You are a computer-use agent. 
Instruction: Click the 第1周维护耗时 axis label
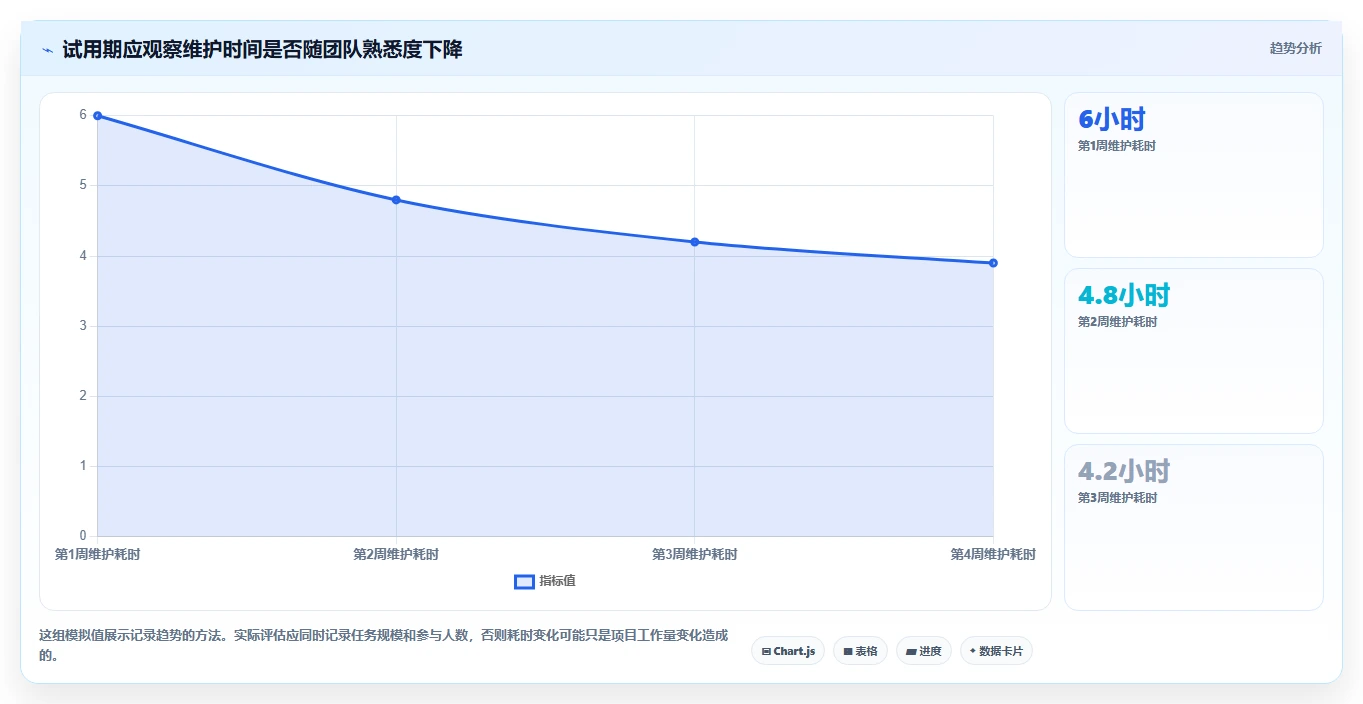point(97,554)
